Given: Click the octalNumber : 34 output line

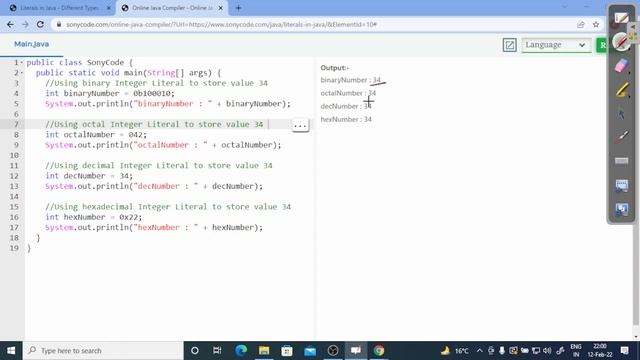Looking at the screenshot, I should point(348,93).
